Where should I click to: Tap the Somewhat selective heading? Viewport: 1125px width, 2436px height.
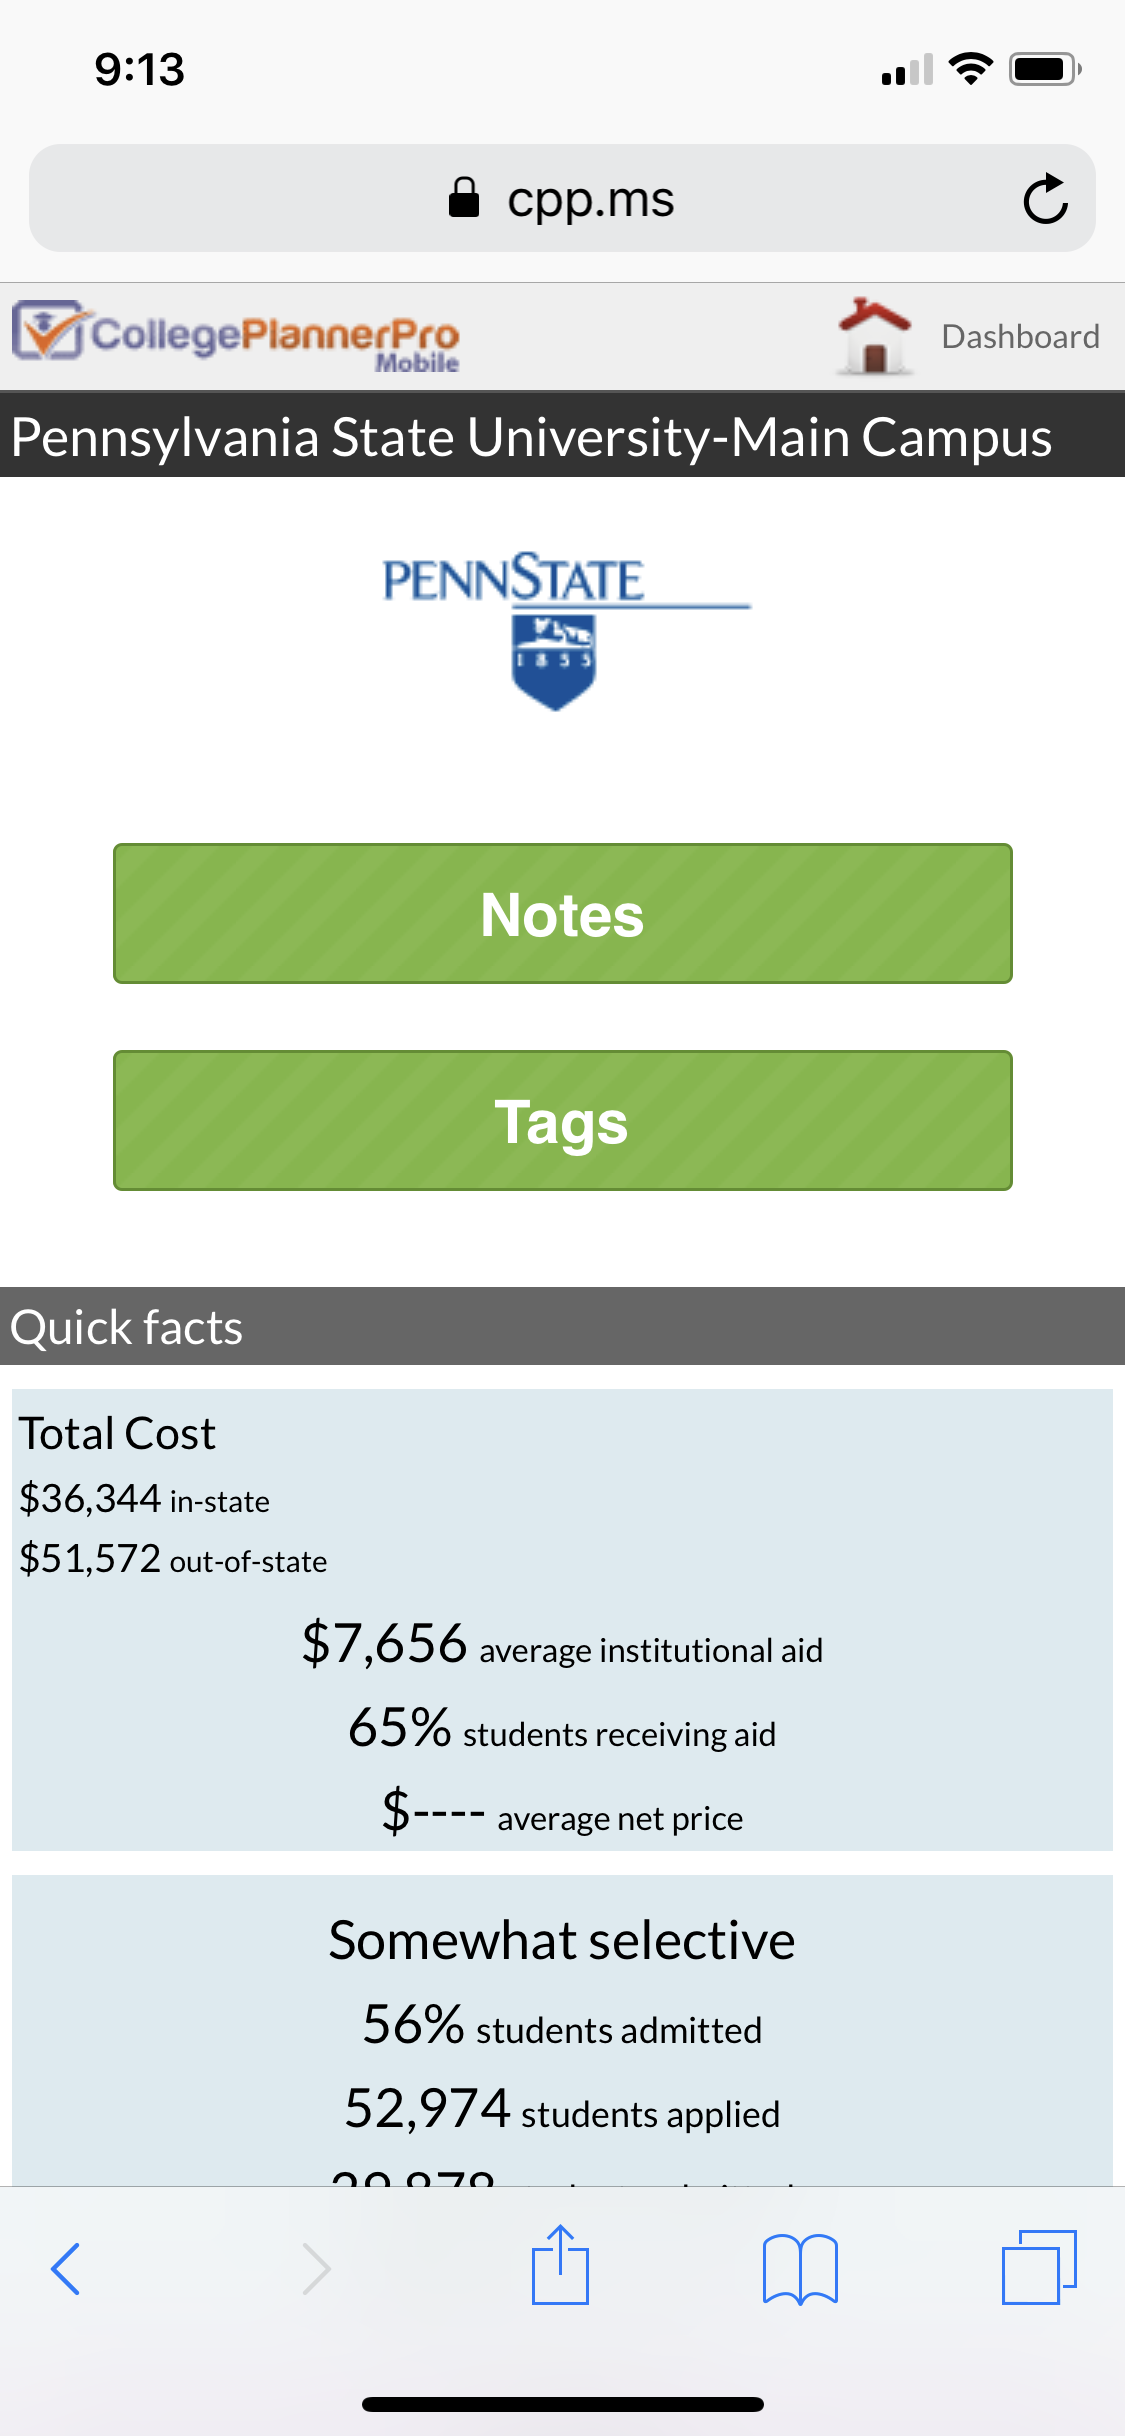tap(562, 1940)
